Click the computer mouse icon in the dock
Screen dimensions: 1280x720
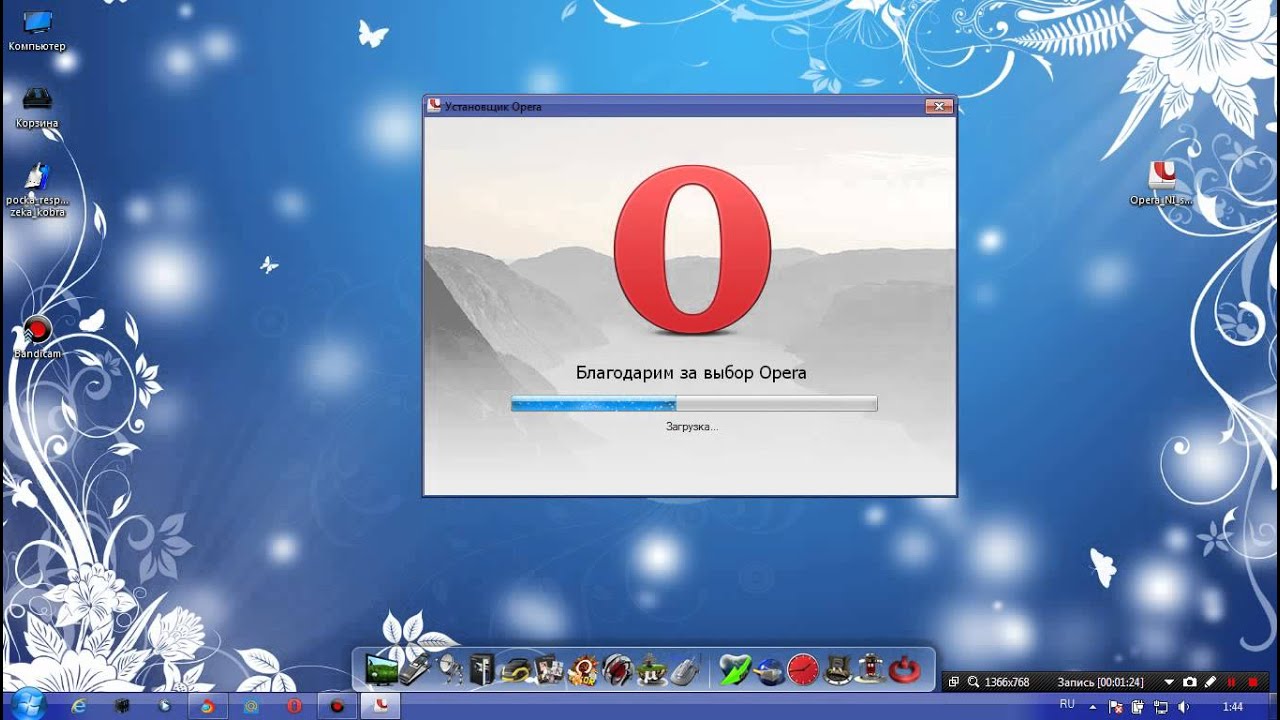click(x=684, y=668)
